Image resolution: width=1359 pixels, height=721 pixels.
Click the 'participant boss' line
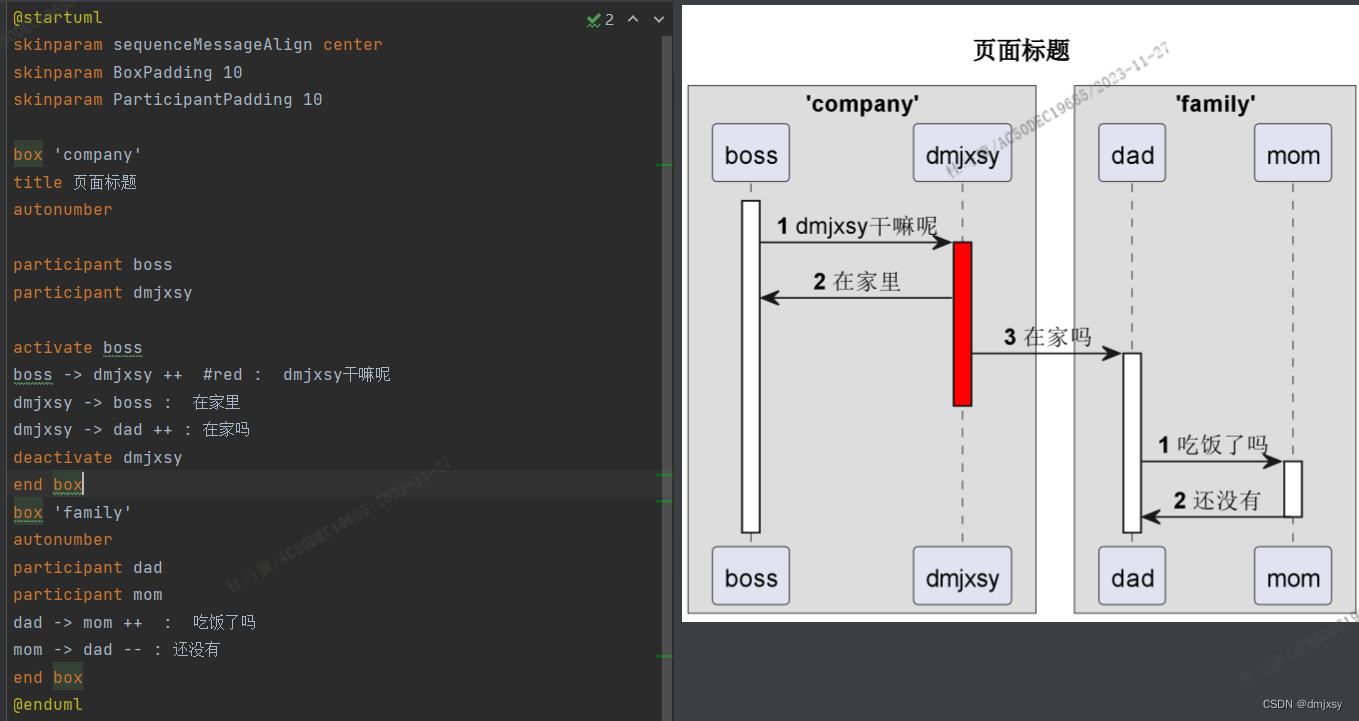93,265
